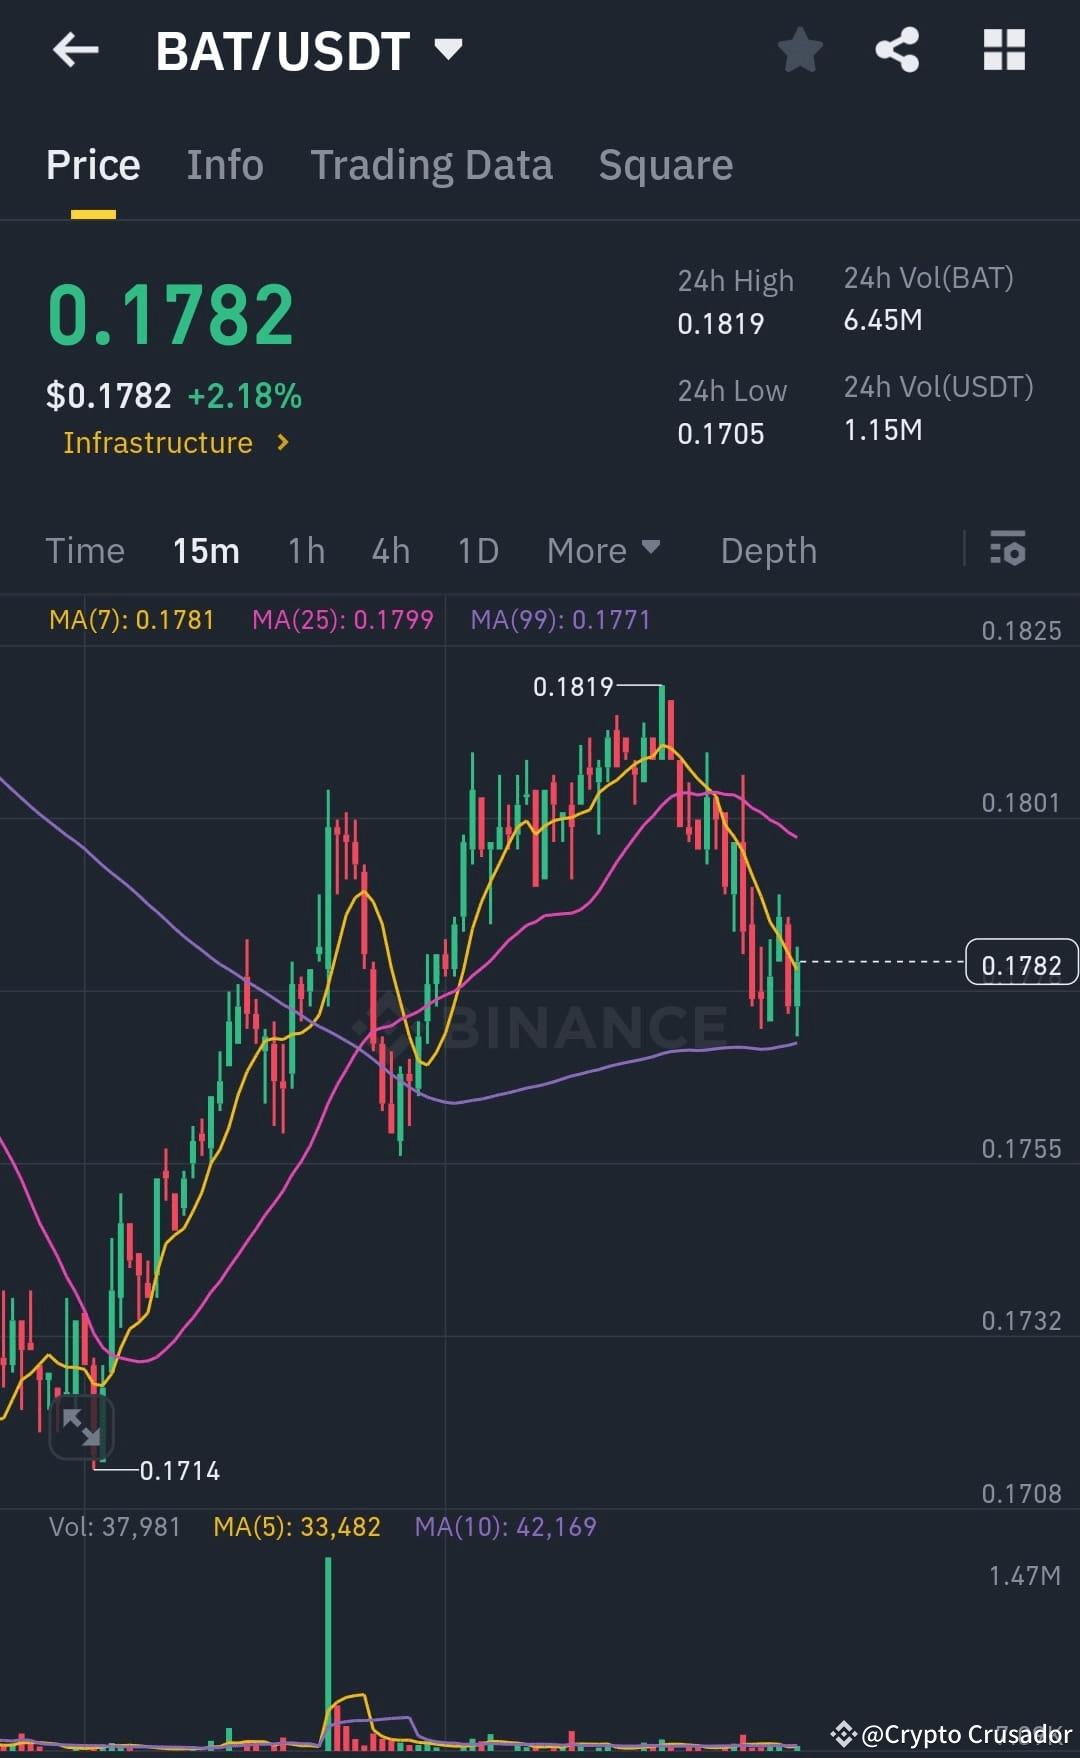The image size is (1080, 1758).
Task: Open the Infrastructure category link
Action: point(175,442)
